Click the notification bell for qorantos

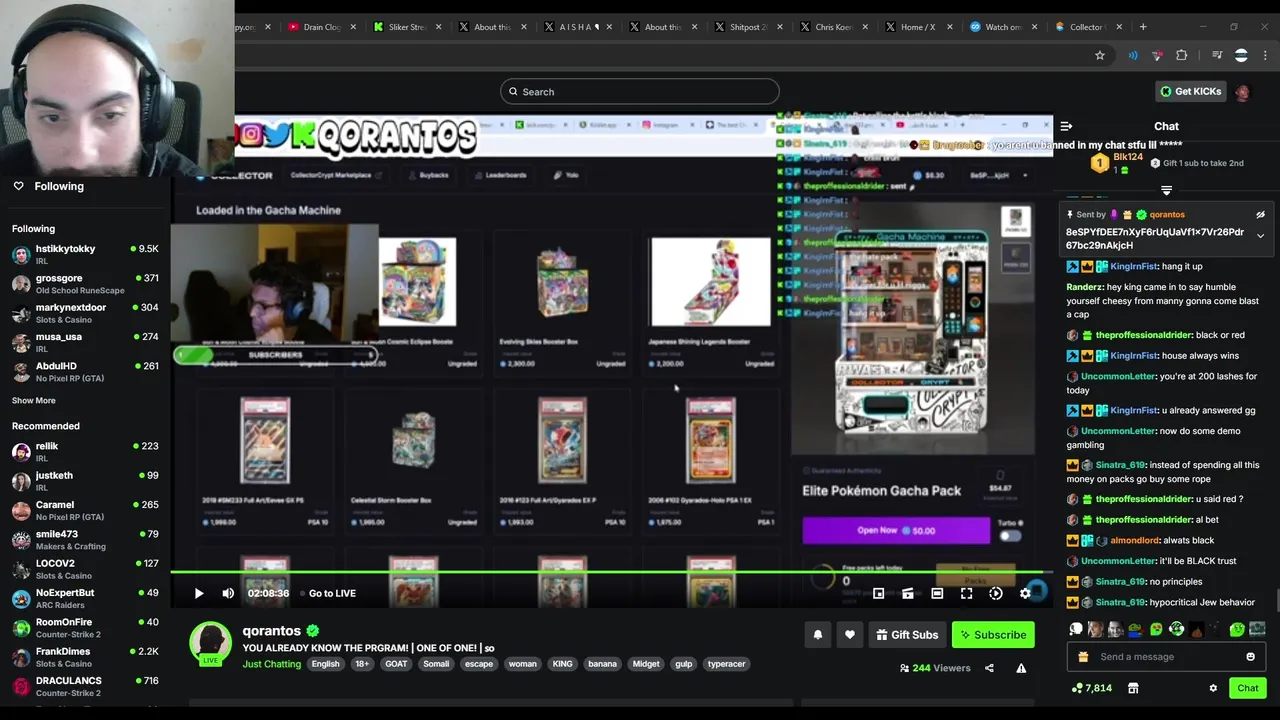click(818, 634)
